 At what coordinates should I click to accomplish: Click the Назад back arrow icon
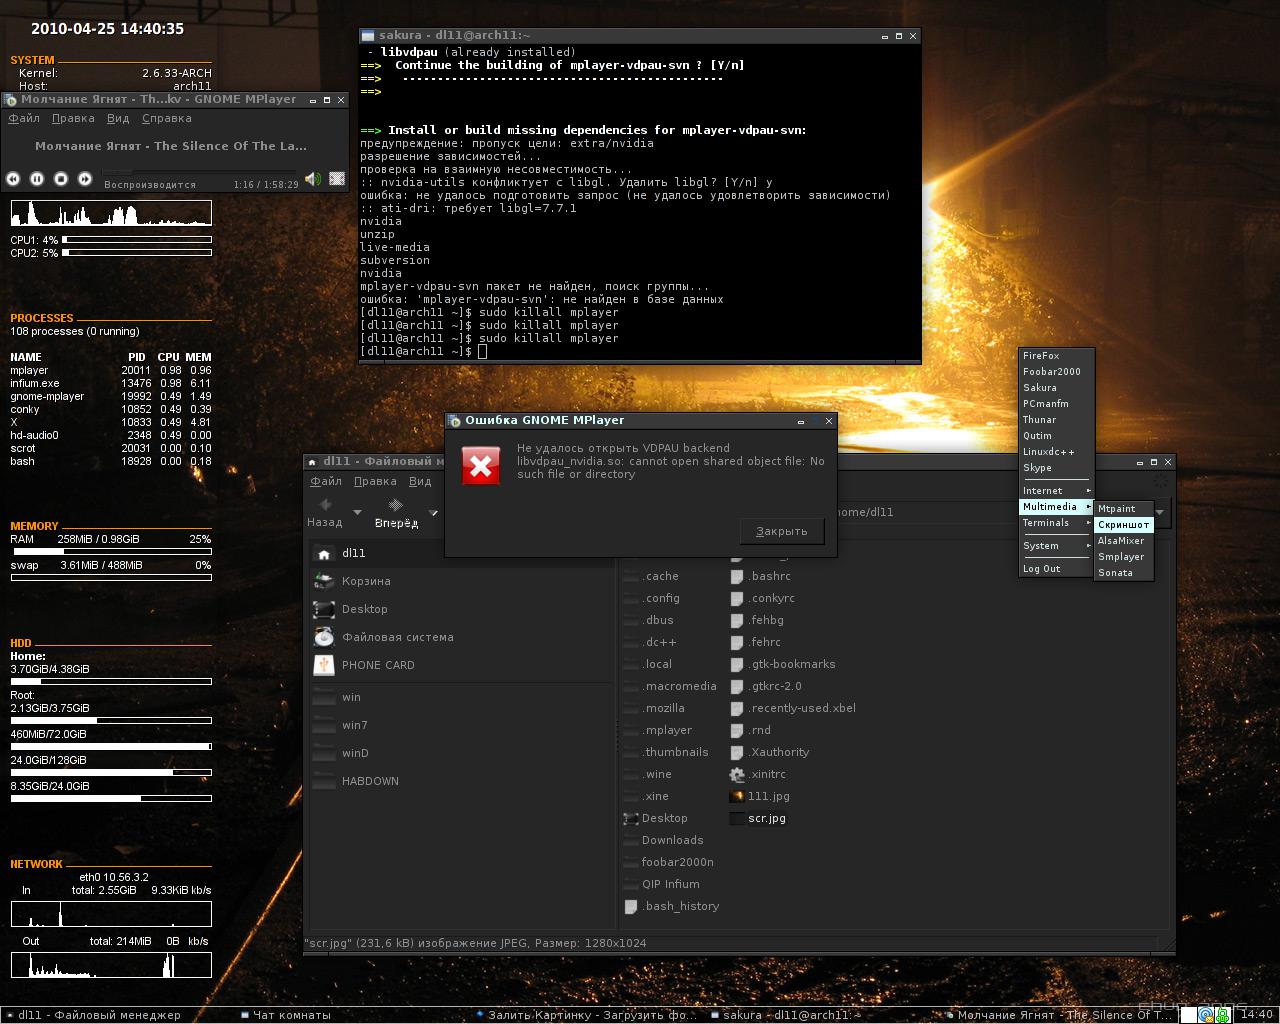(325, 505)
